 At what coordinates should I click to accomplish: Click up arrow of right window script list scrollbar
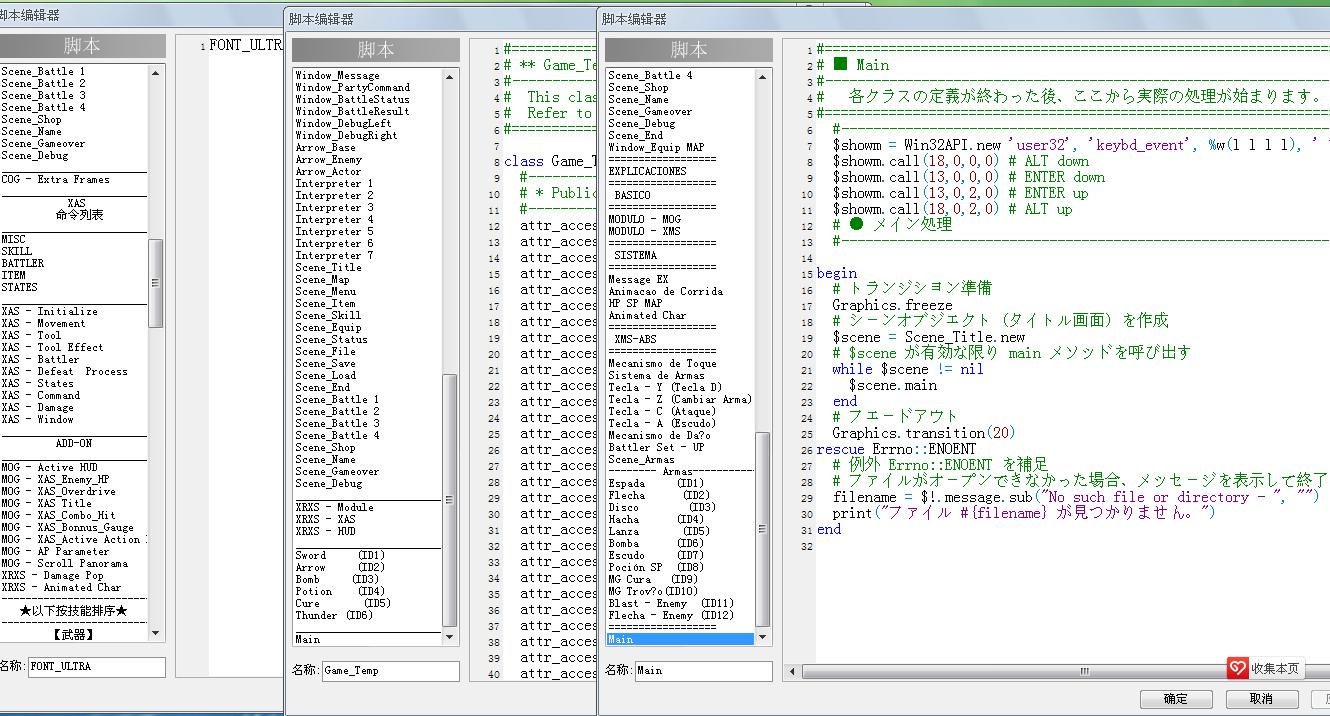[x=763, y=76]
